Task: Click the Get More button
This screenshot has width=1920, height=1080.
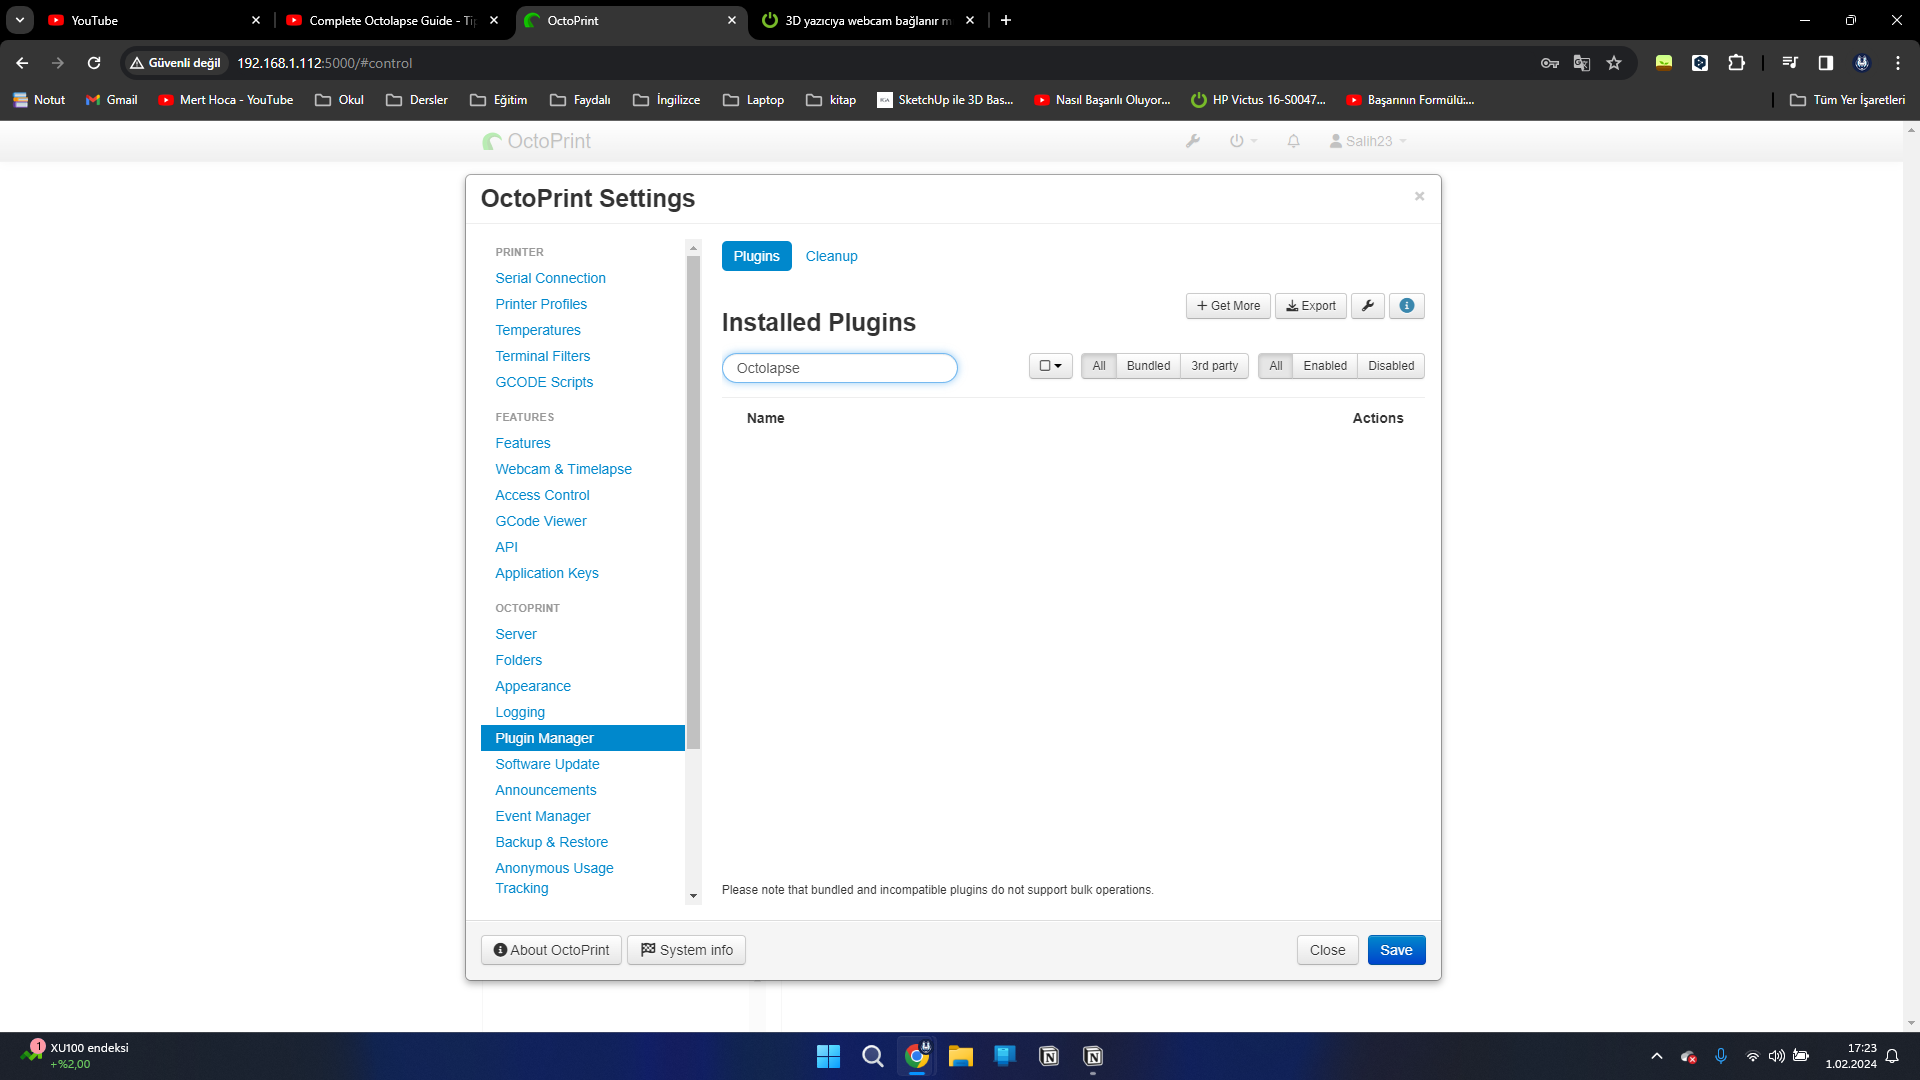Action: click(x=1228, y=306)
